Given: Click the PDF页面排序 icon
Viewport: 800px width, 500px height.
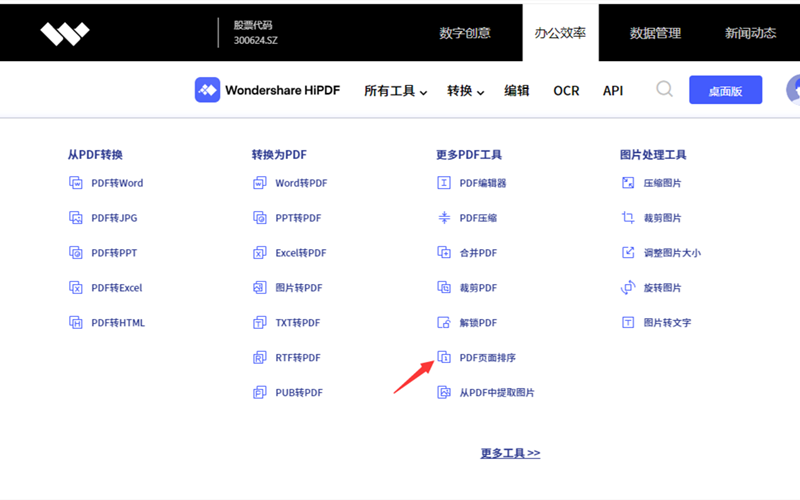Looking at the screenshot, I should coord(444,358).
